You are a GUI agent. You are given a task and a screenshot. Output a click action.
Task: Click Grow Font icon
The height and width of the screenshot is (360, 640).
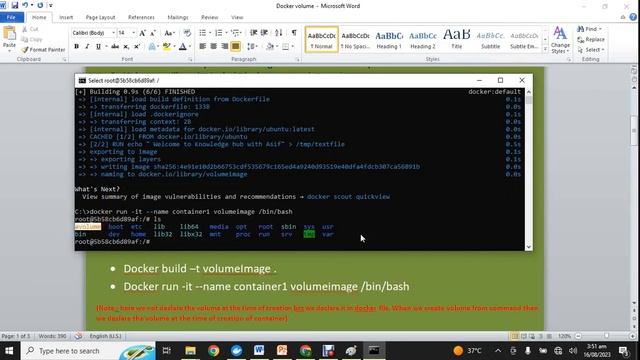tap(142, 33)
